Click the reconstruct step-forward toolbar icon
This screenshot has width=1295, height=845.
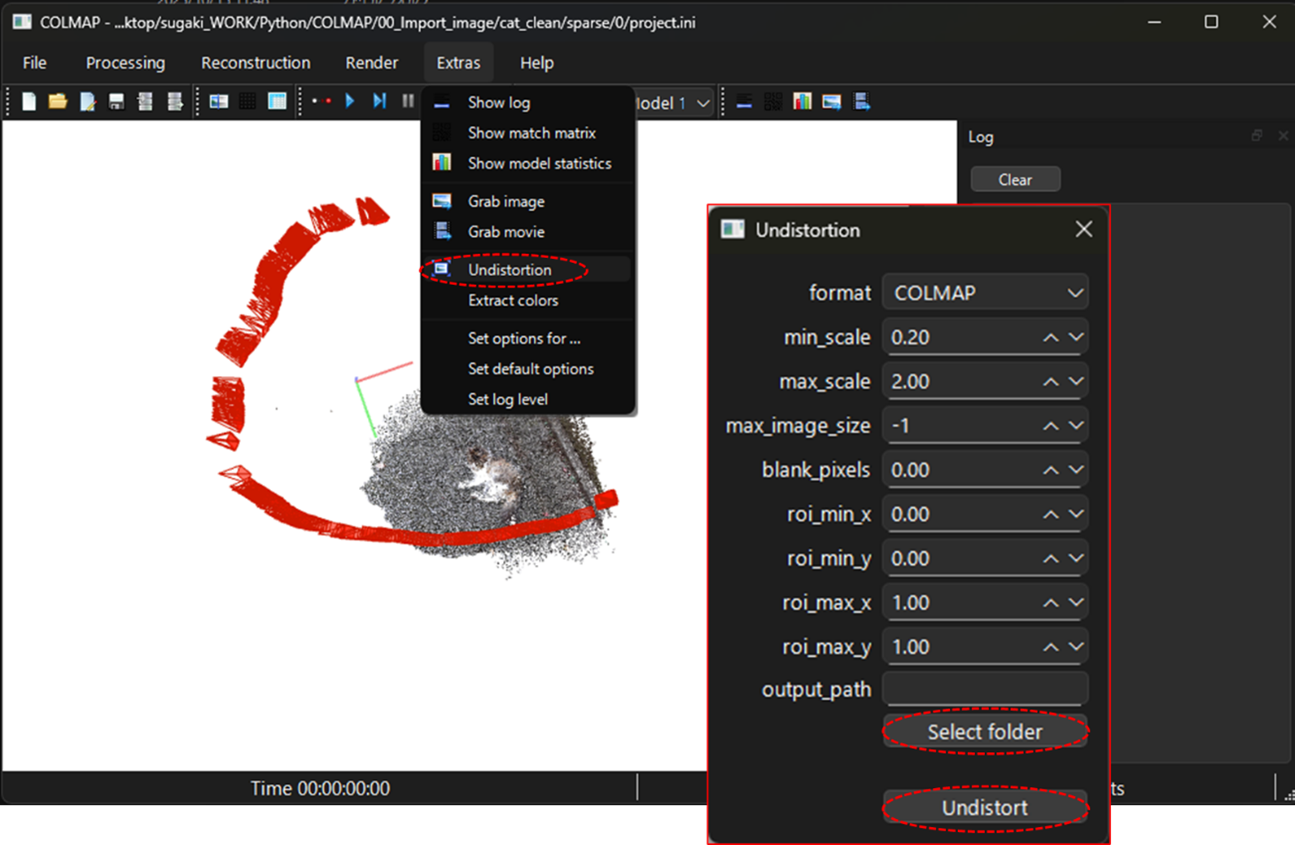pyautogui.click(x=379, y=102)
